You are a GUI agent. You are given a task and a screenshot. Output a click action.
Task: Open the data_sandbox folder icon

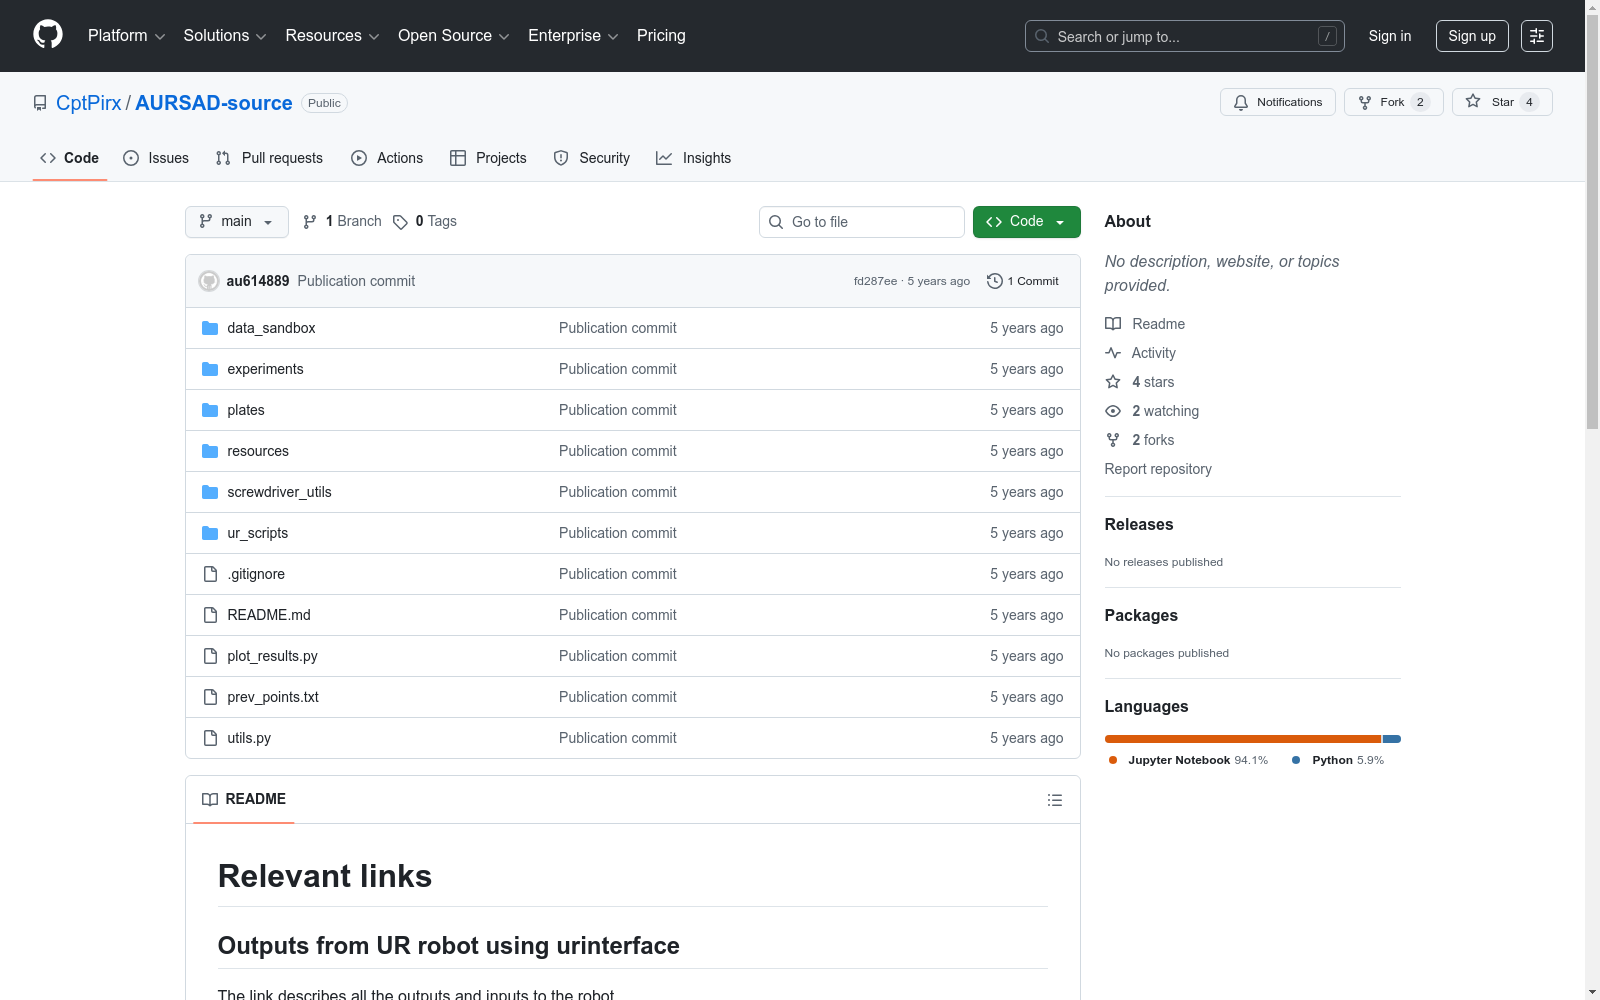210,328
